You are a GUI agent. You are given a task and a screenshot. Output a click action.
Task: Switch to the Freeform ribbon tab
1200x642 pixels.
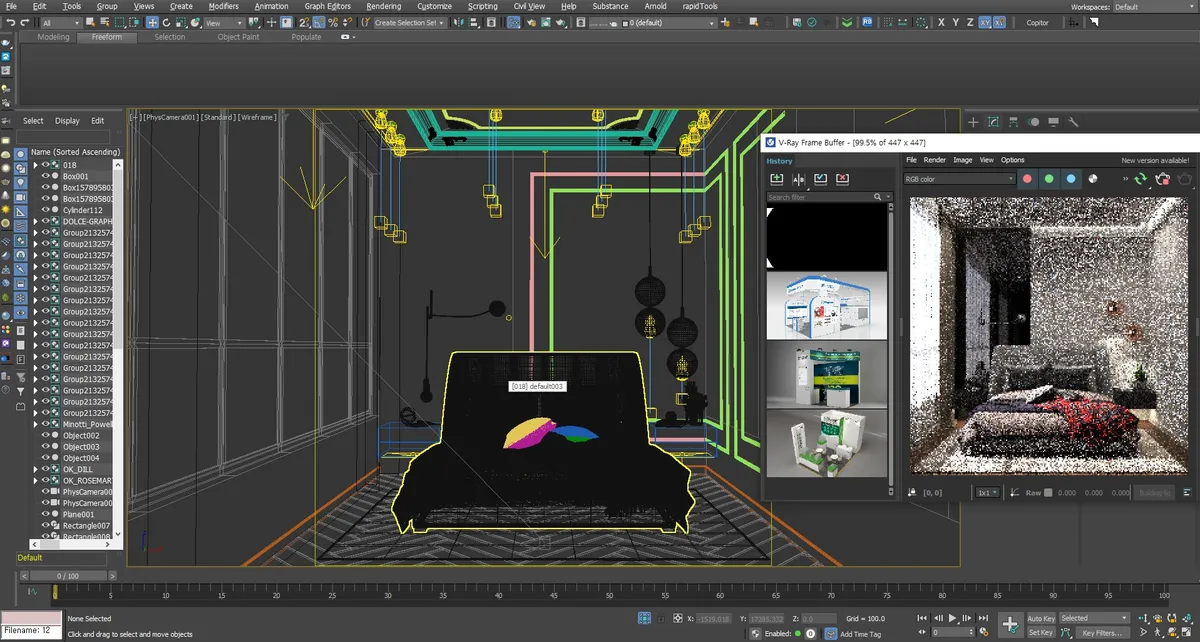tap(106, 37)
